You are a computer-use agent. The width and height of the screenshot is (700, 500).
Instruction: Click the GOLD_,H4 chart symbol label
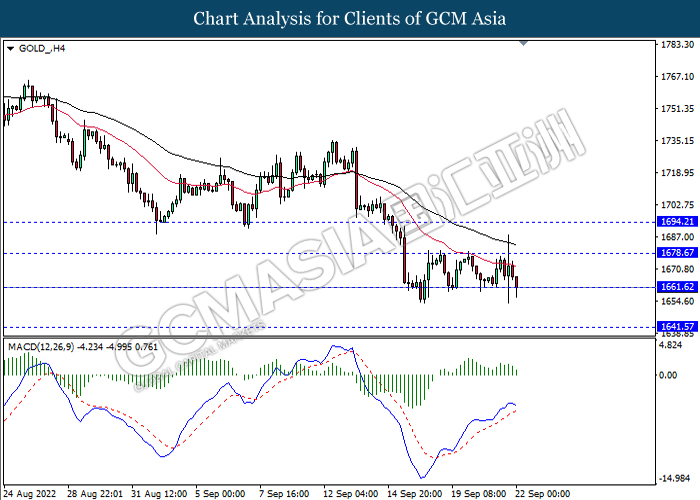[x=42, y=49]
